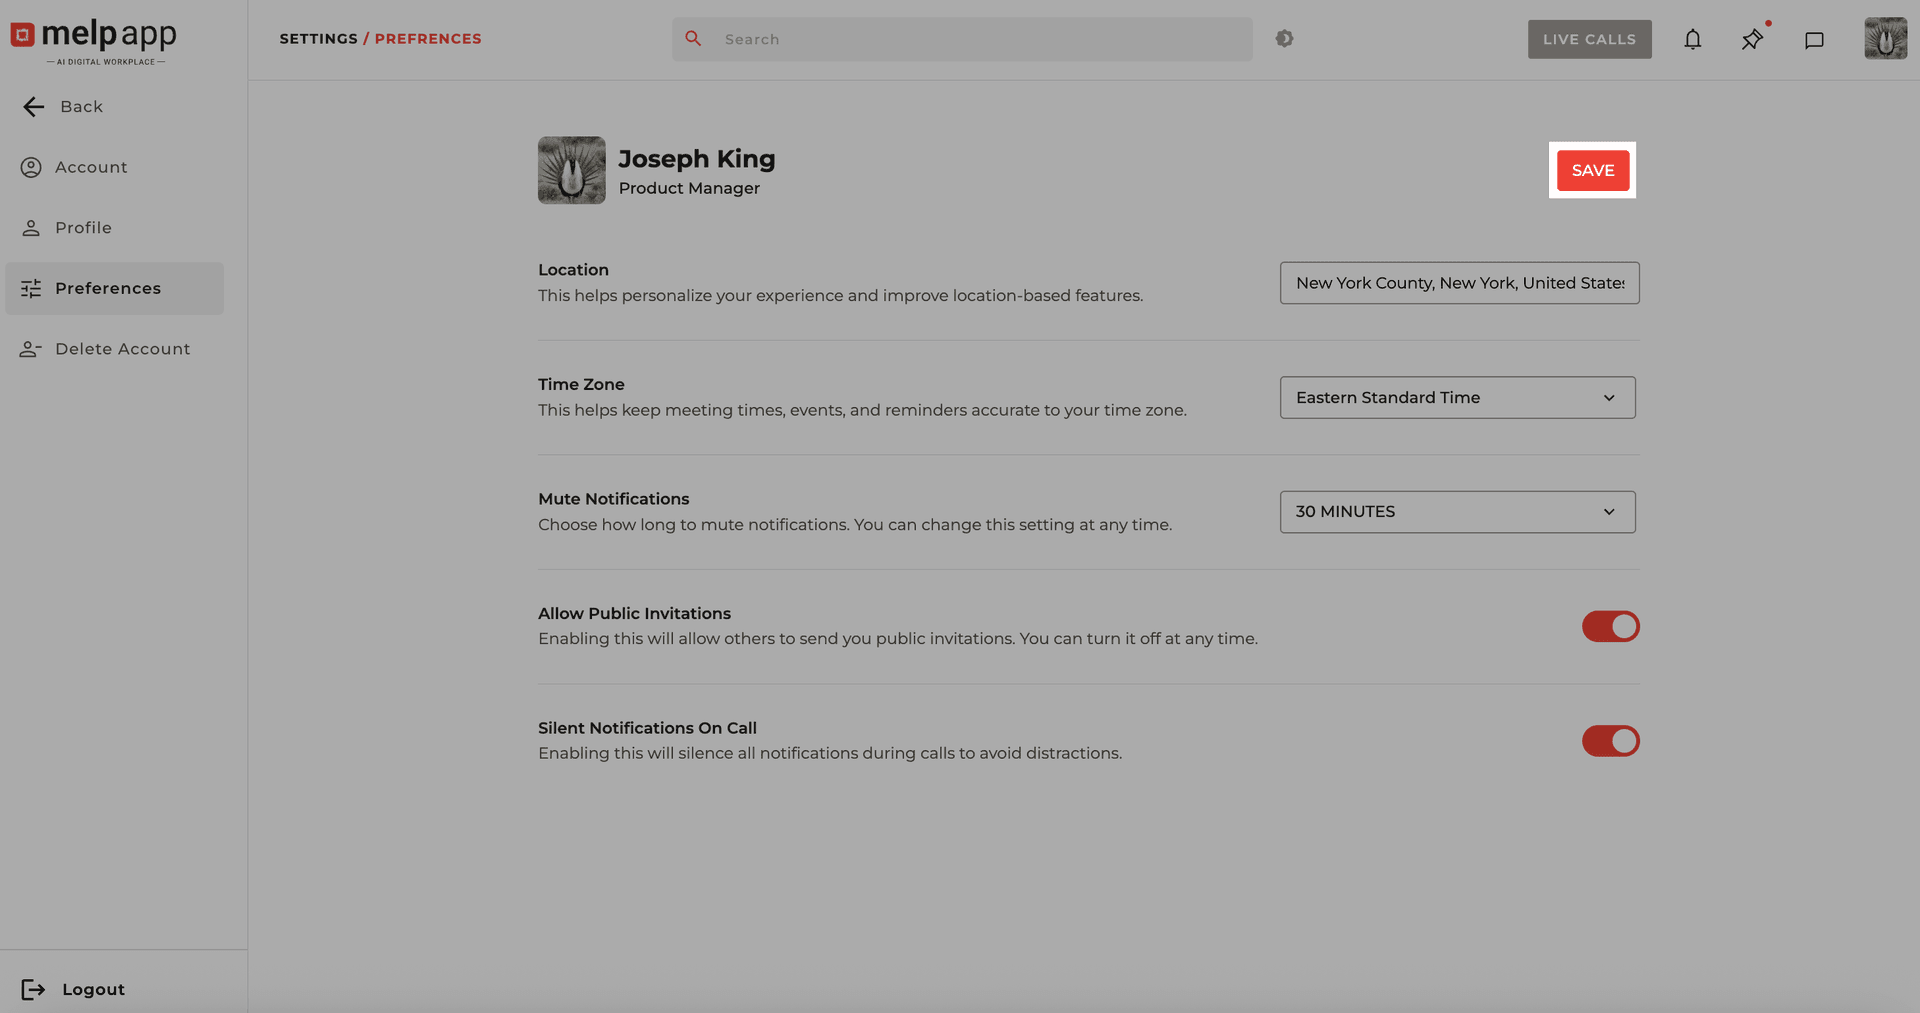Click Joseph King's profile picture
Viewport: 1920px width, 1013px height.
(571, 171)
